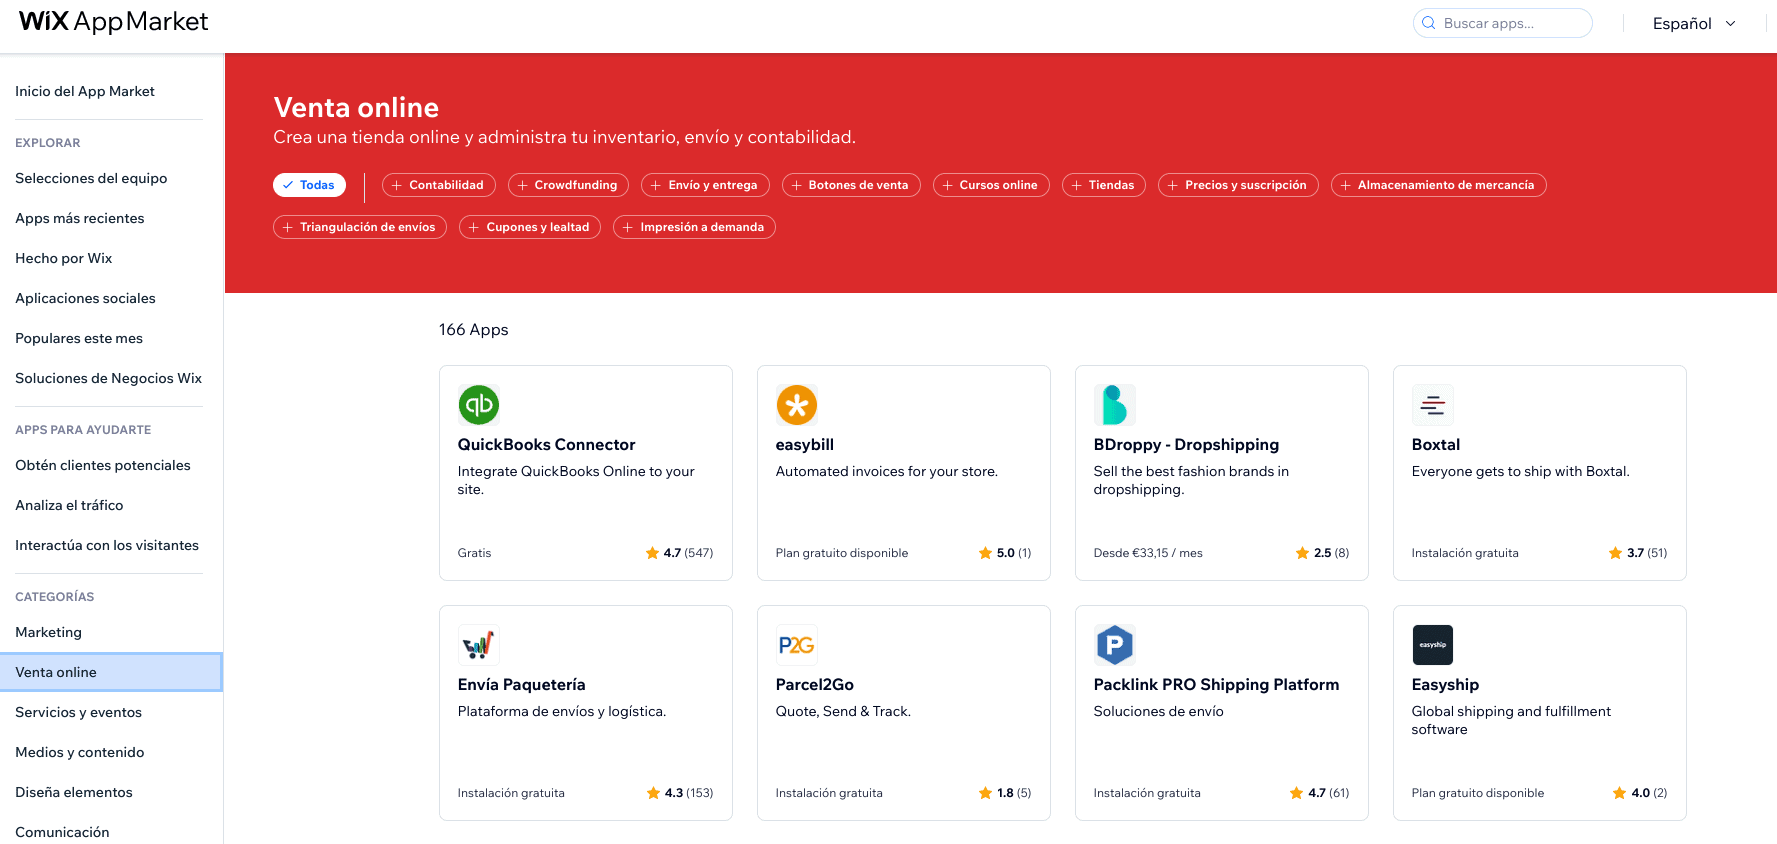This screenshot has width=1777, height=844.
Task: Toggle the Impresión a demanda filter
Action: click(x=694, y=227)
